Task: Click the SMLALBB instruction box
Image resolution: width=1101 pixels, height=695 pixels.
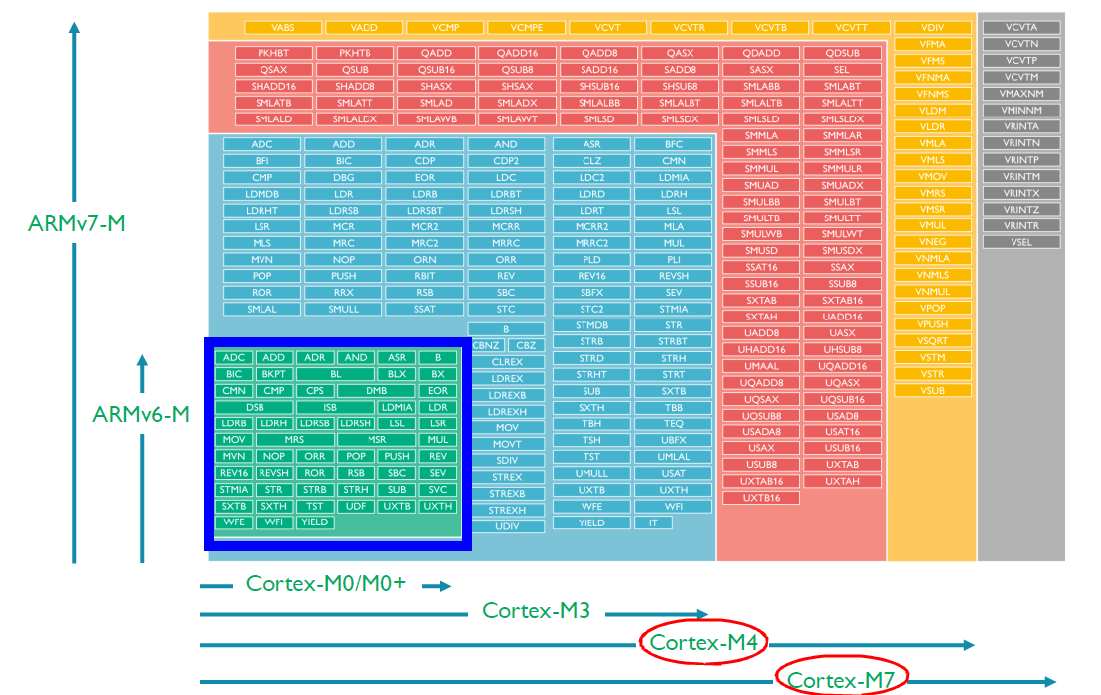Action: tap(599, 102)
